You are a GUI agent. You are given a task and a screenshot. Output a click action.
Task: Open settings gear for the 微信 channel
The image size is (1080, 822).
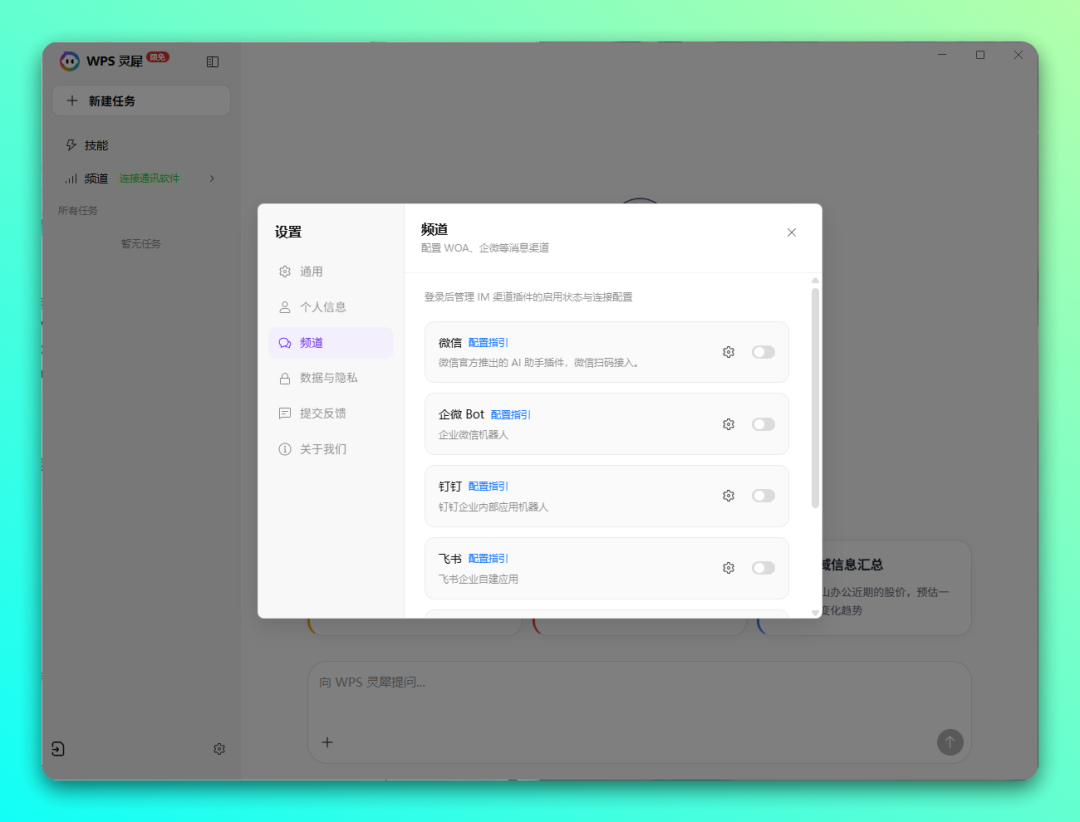point(728,351)
